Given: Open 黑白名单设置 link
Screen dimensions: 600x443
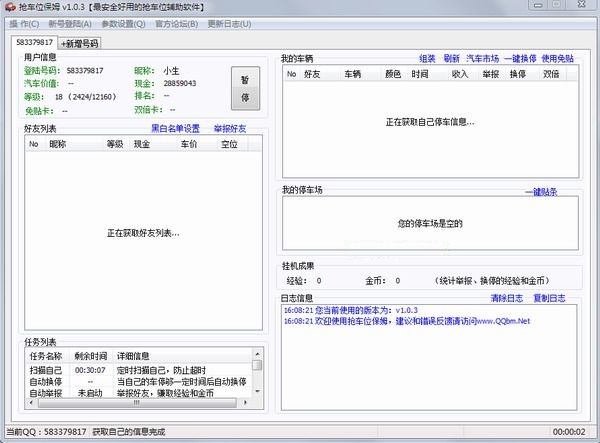Looking at the screenshot, I should click(175, 129).
